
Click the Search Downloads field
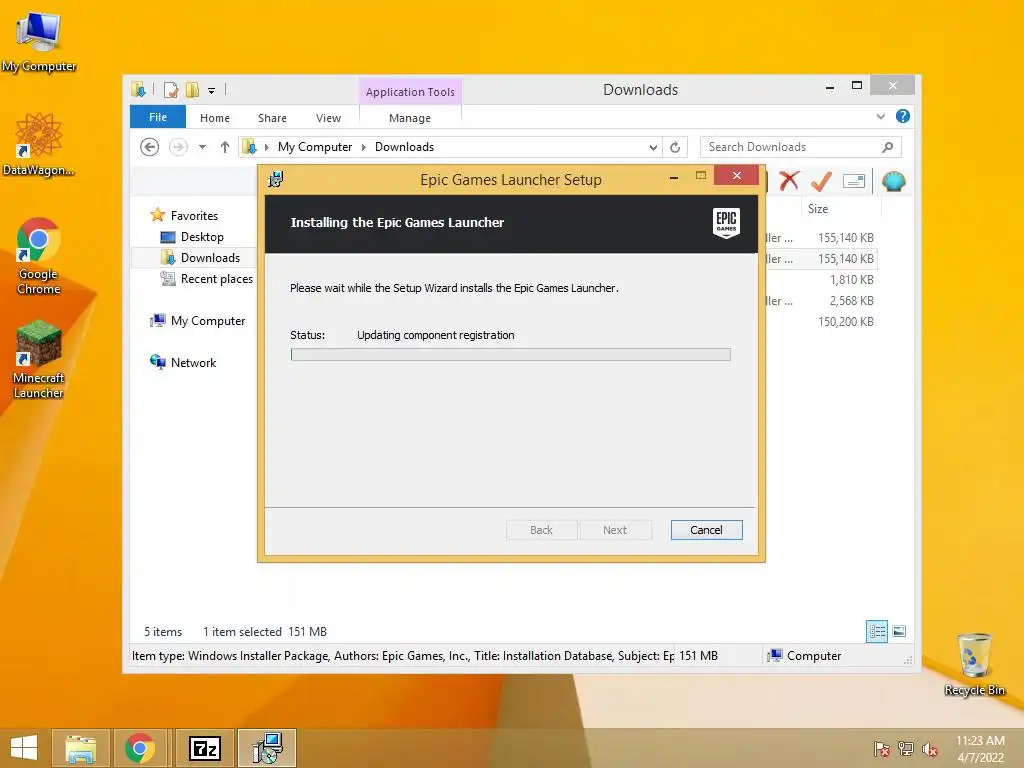(x=801, y=147)
